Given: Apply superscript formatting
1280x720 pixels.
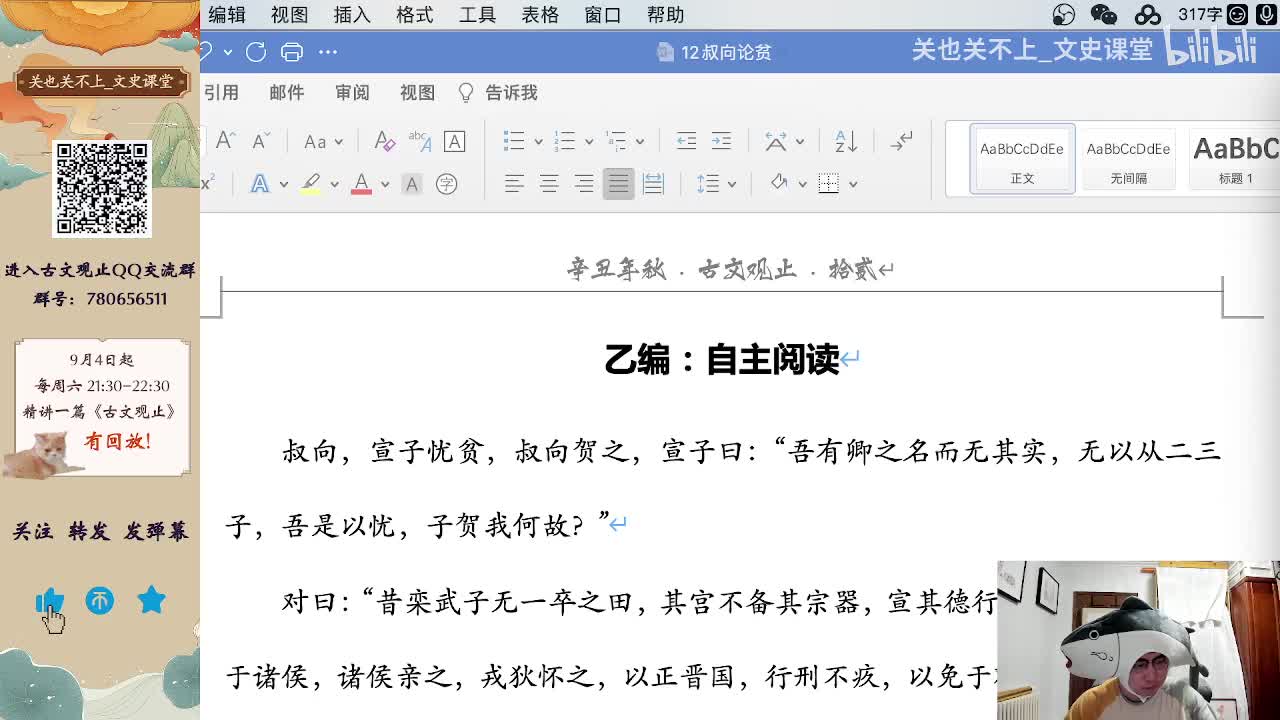Looking at the screenshot, I should (x=207, y=184).
